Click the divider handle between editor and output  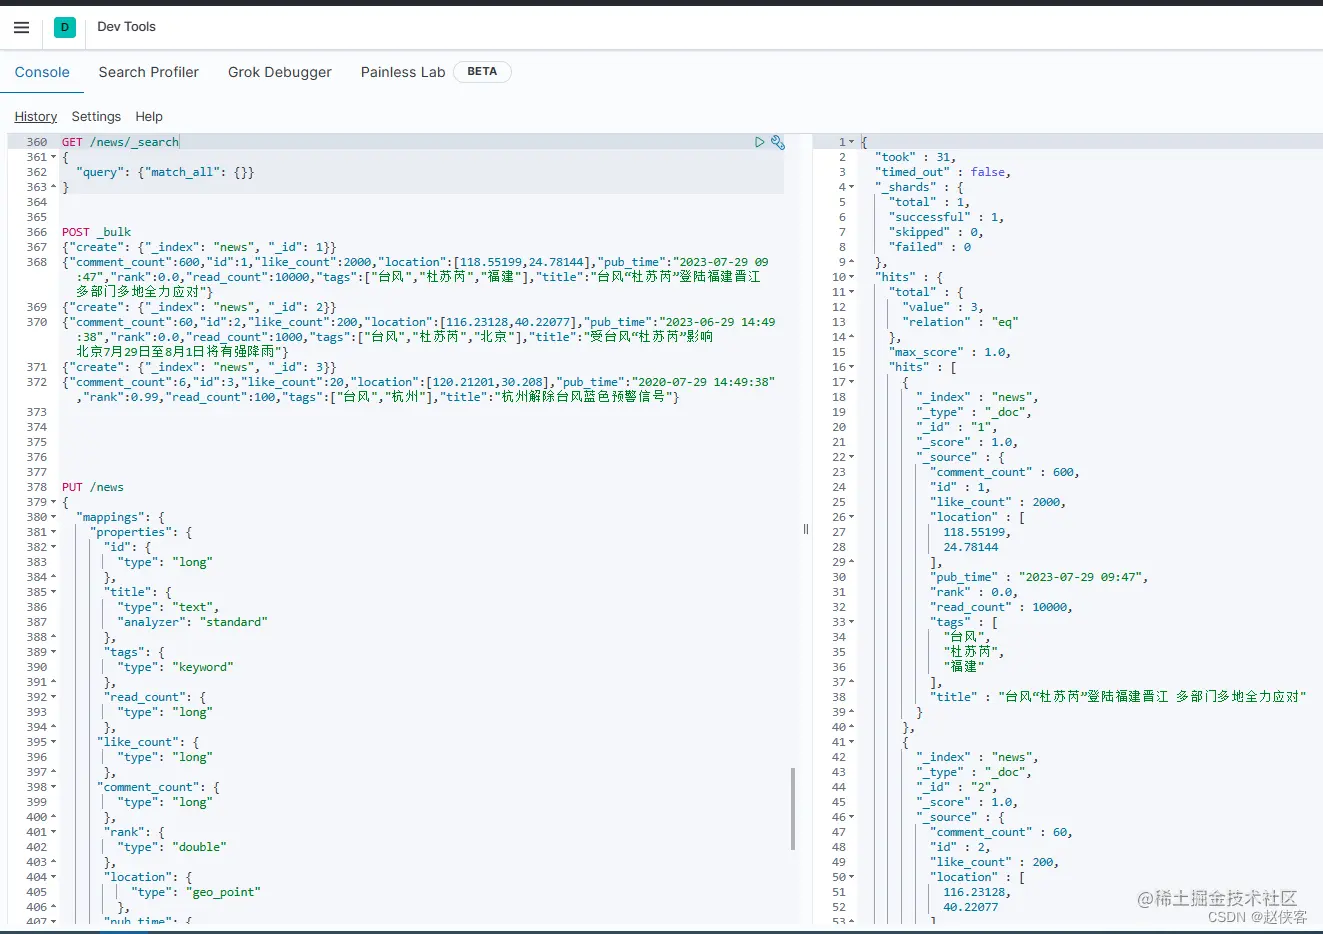(805, 529)
